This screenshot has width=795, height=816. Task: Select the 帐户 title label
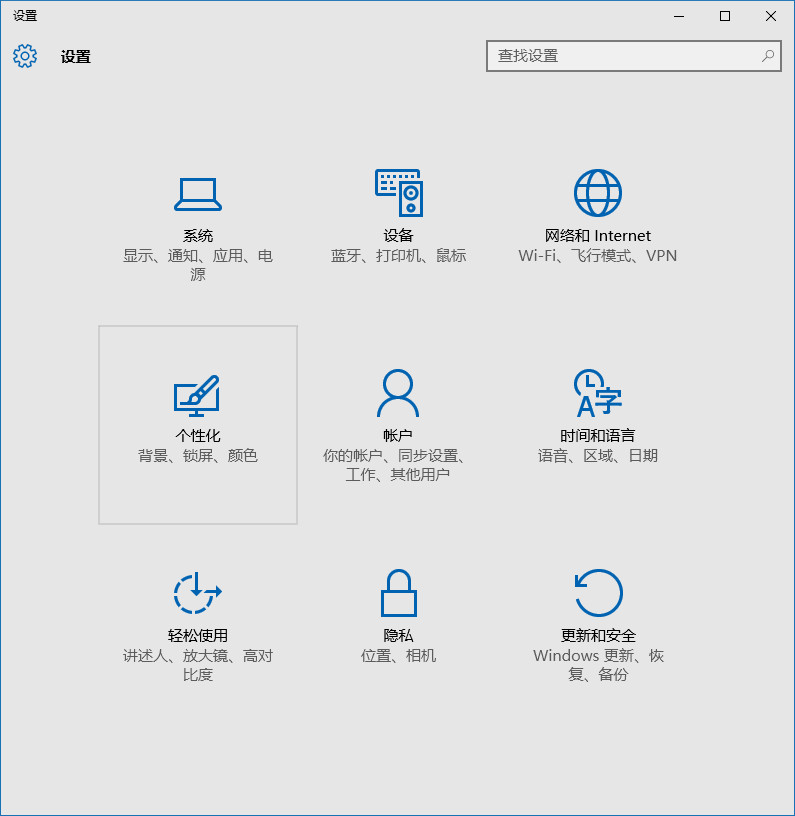[x=398, y=436]
